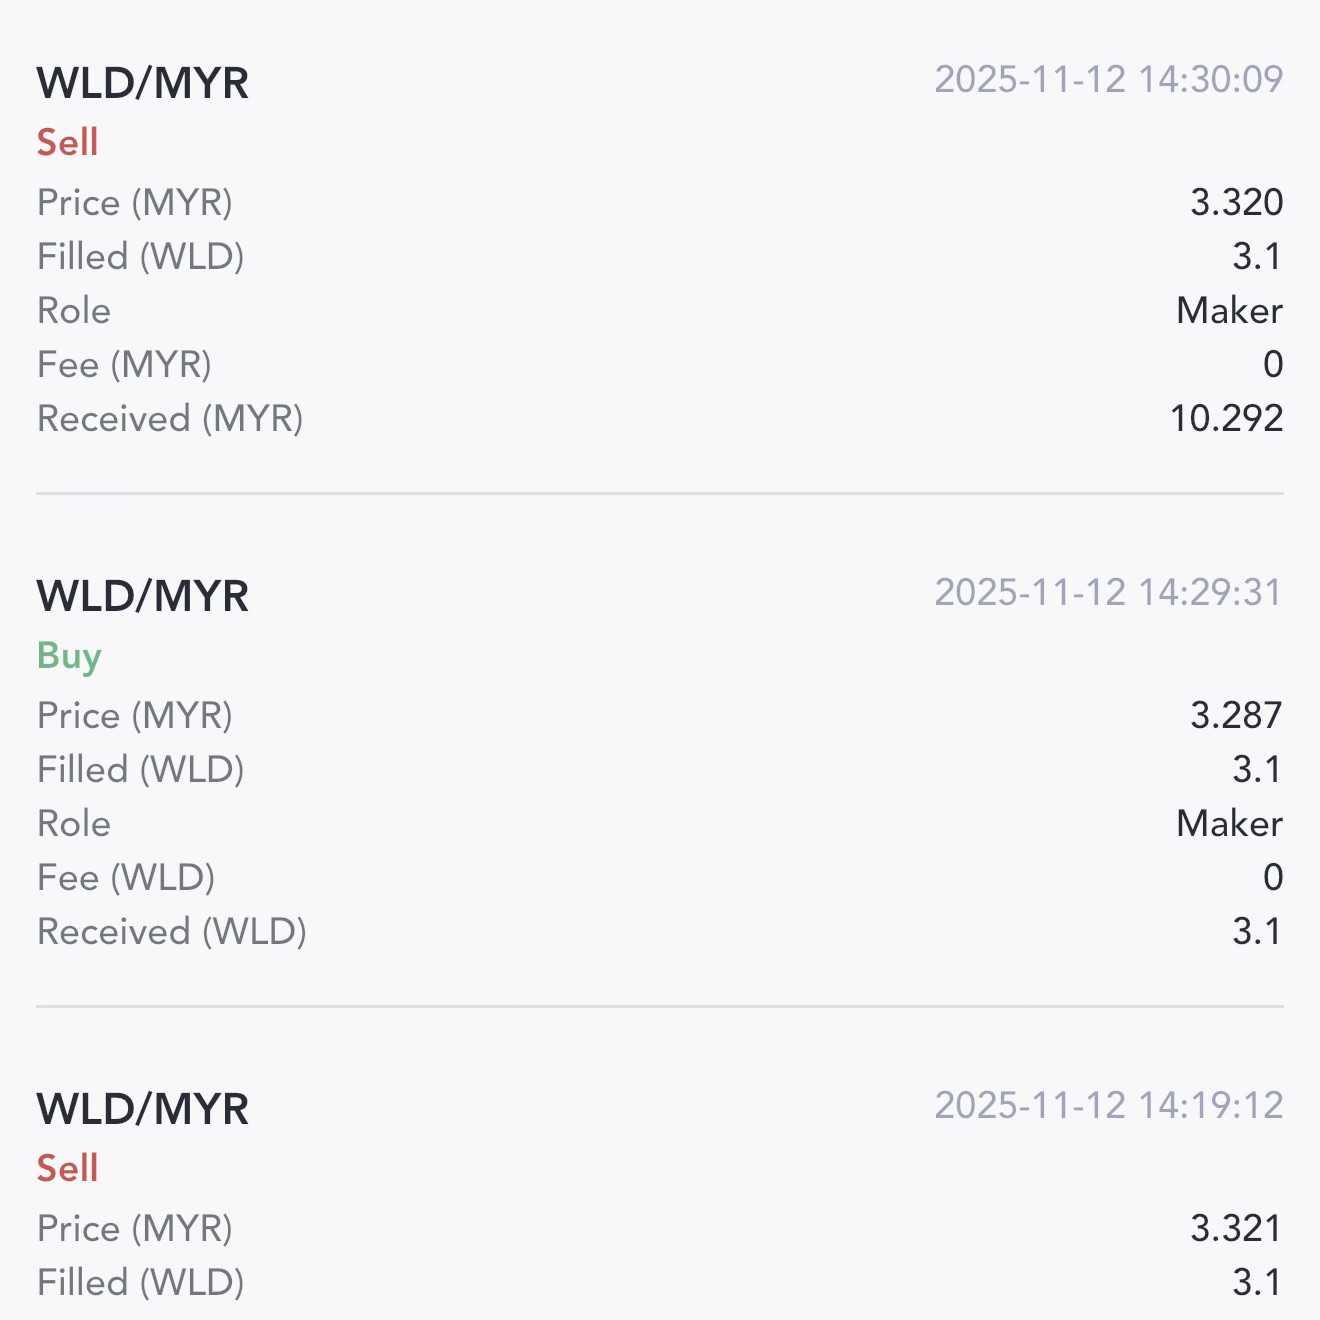Click the 3.320 price value
Viewport: 1320px width, 1320px height.
(1236, 202)
